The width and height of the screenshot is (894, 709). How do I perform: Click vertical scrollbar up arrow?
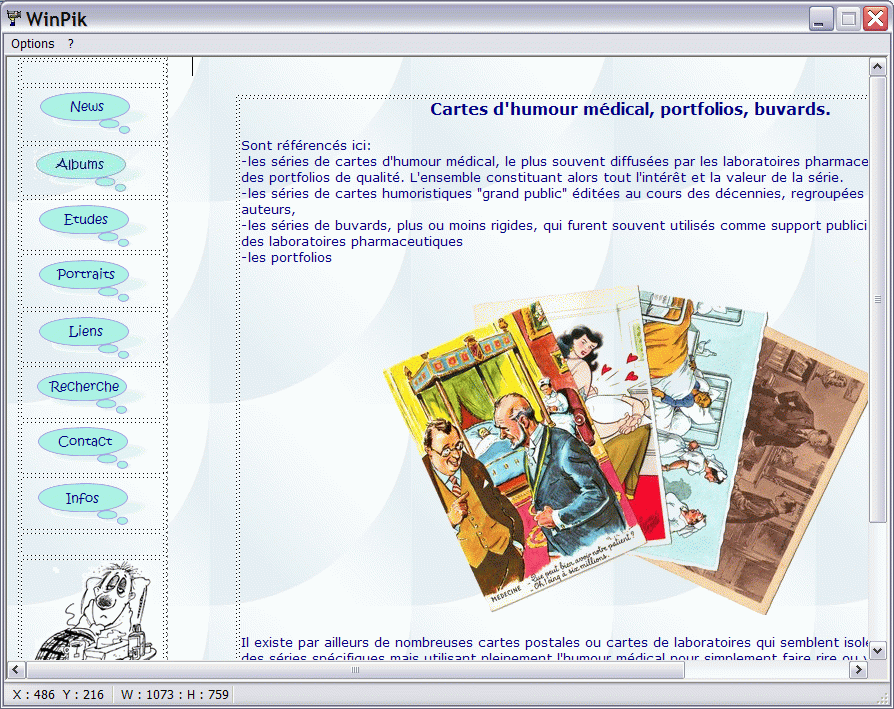(x=877, y=67)
